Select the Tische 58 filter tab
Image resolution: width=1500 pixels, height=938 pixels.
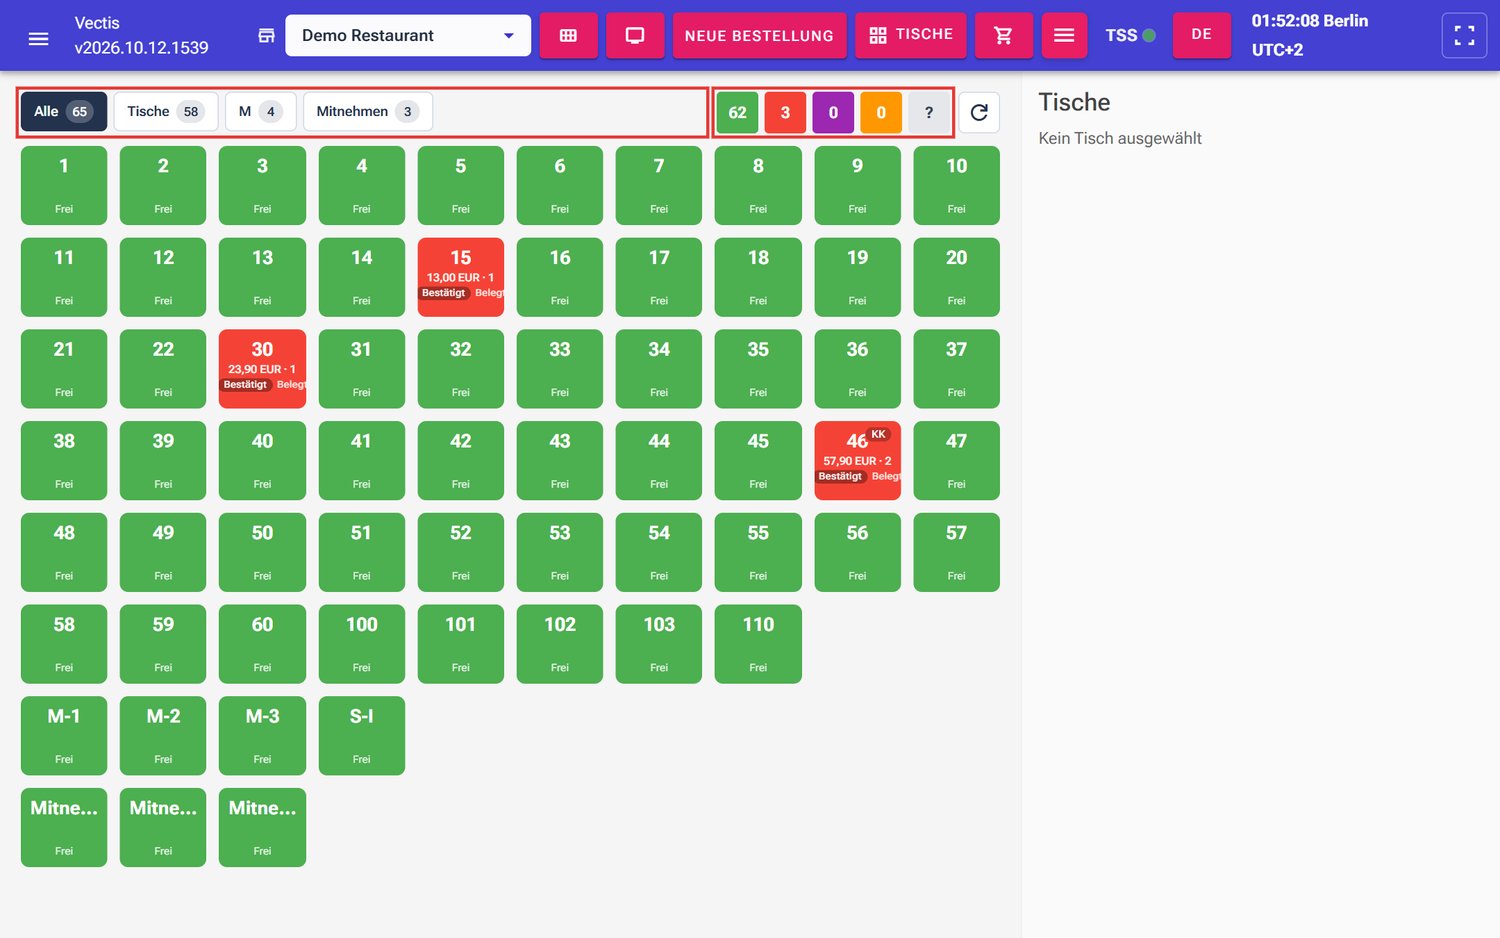click(x=166, y=111)
